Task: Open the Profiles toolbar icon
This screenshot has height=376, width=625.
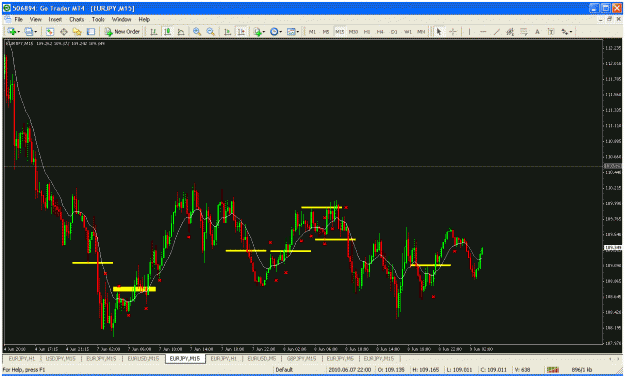Action: [x=29, y=31]
